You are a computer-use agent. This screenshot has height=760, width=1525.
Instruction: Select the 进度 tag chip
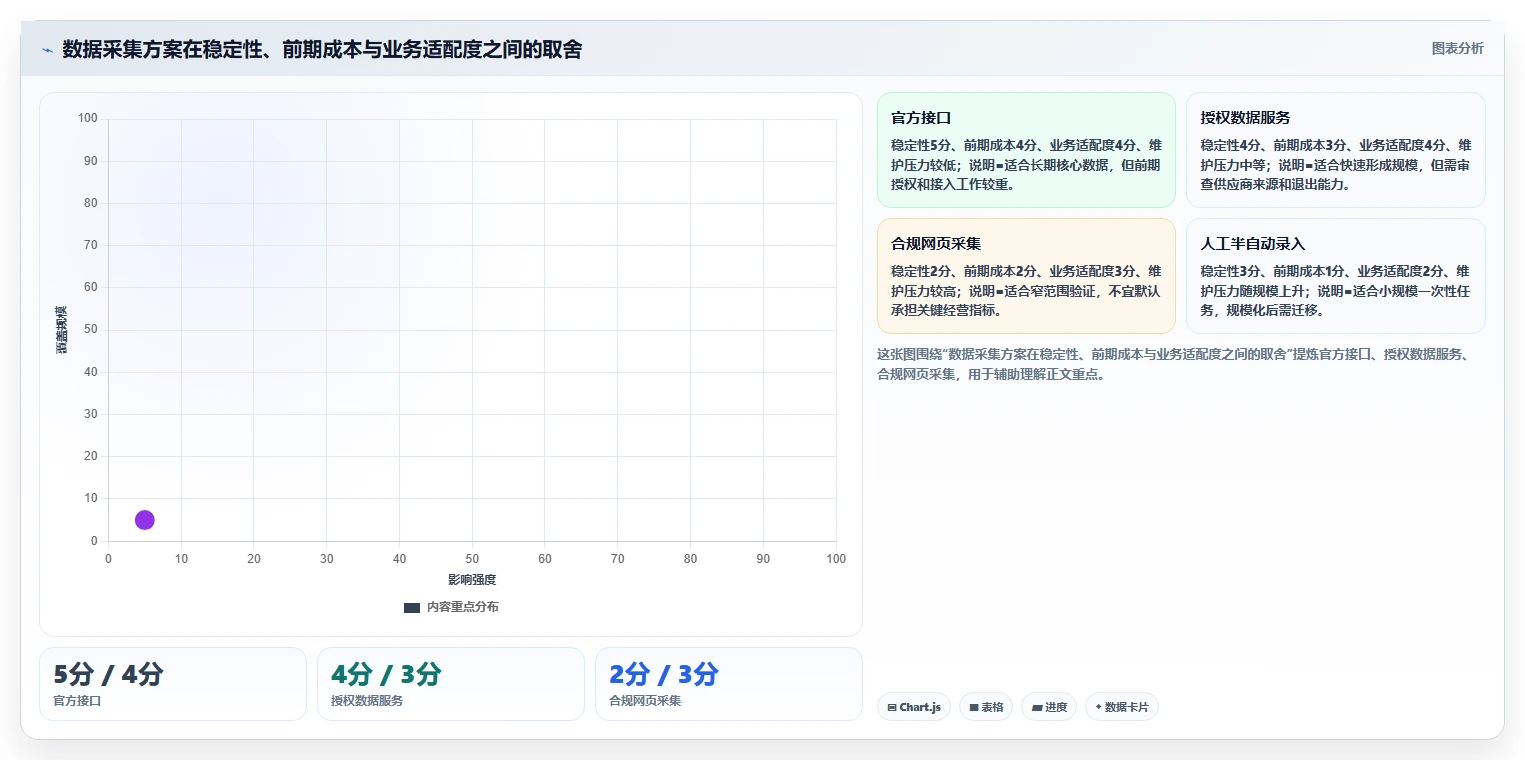click(x=1048, y=707)
